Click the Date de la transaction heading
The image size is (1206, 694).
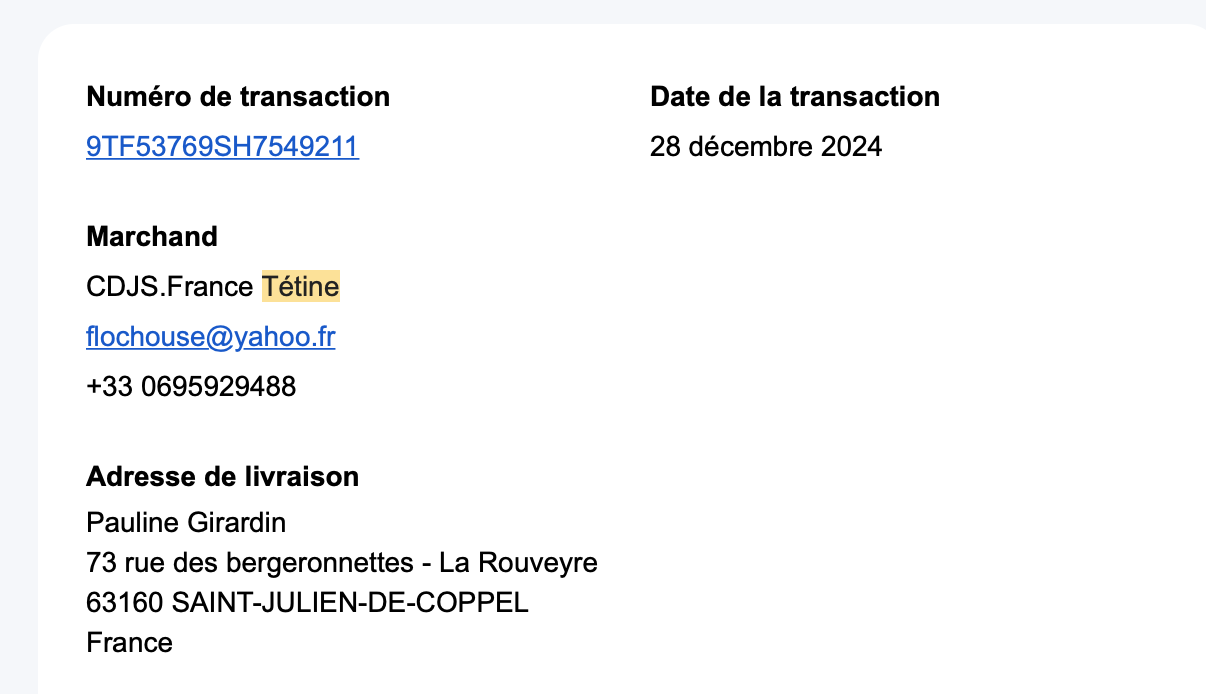tap(794, 97)
